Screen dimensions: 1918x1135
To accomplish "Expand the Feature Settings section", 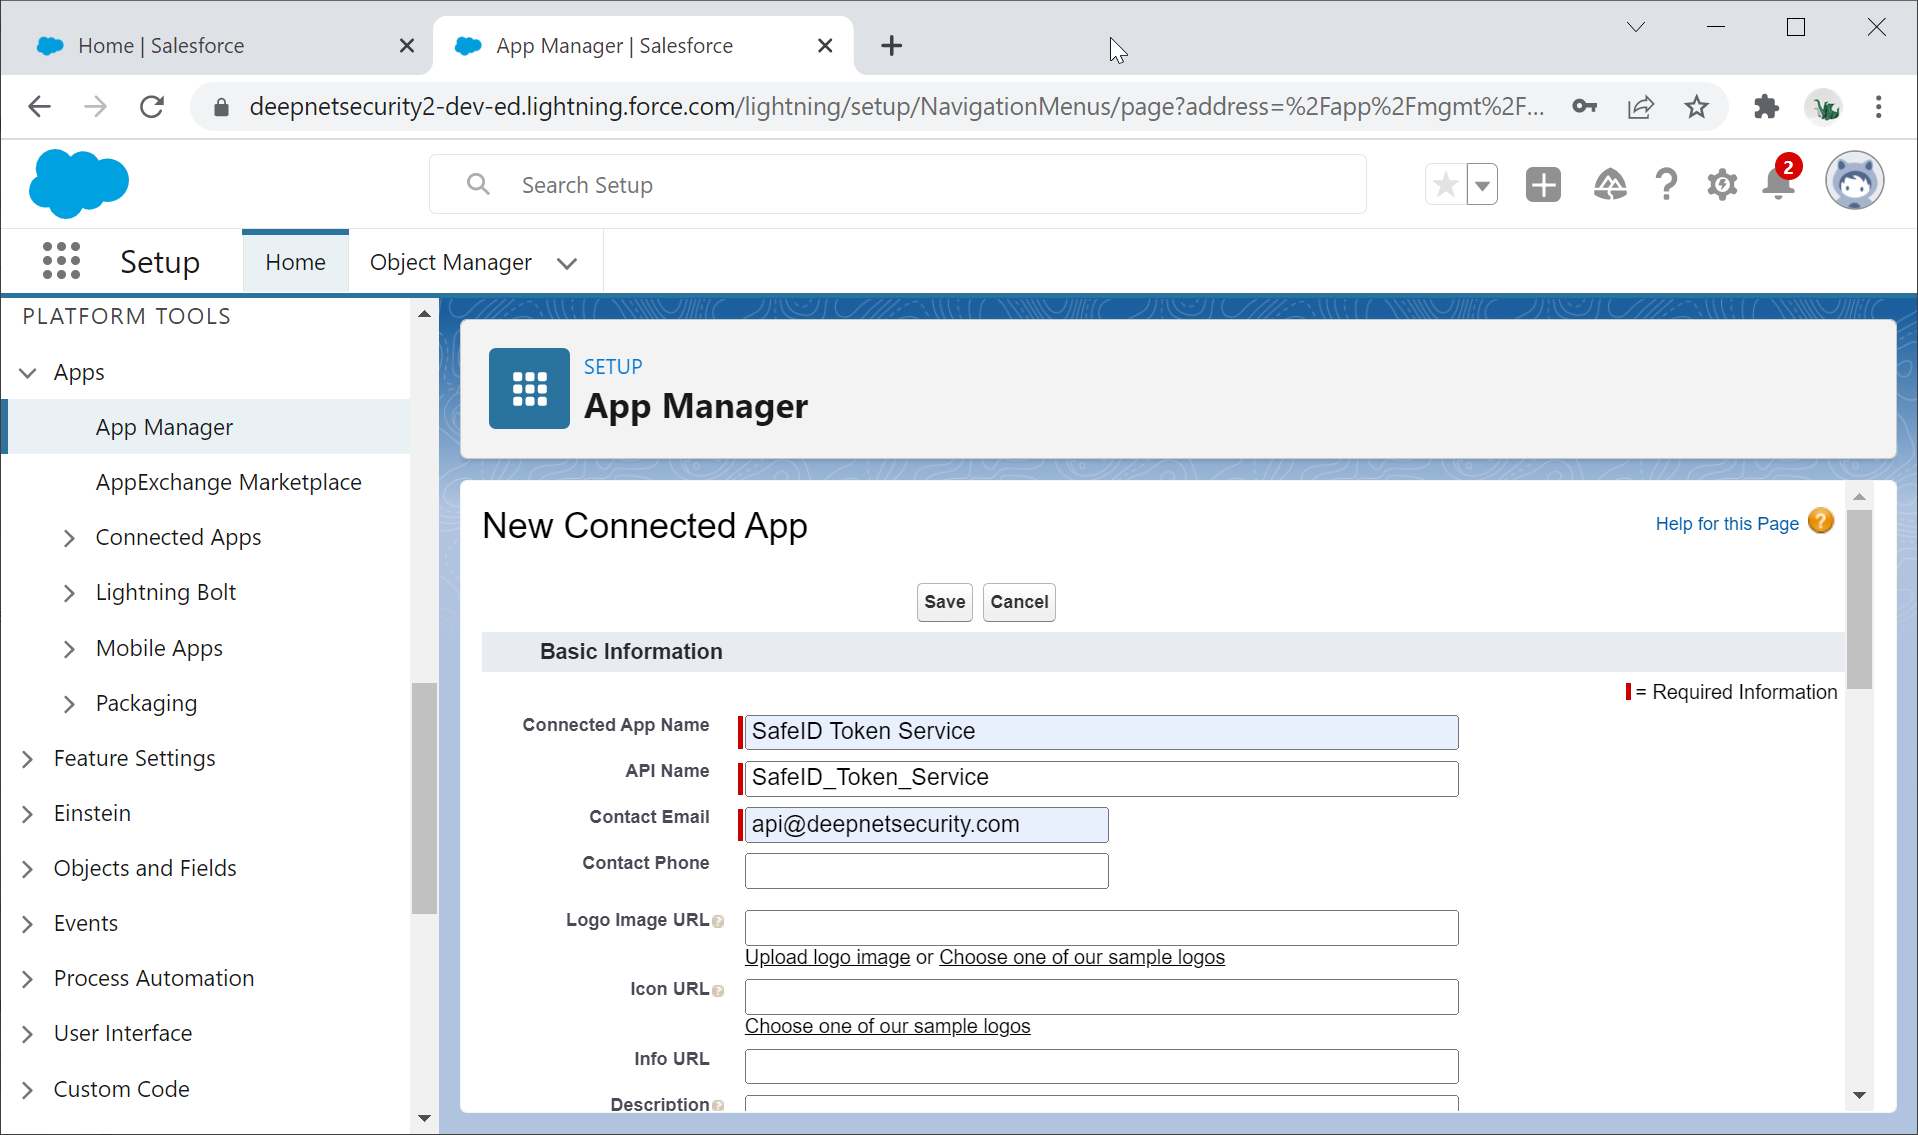I will pyautogui.click(x=28, y=759).
